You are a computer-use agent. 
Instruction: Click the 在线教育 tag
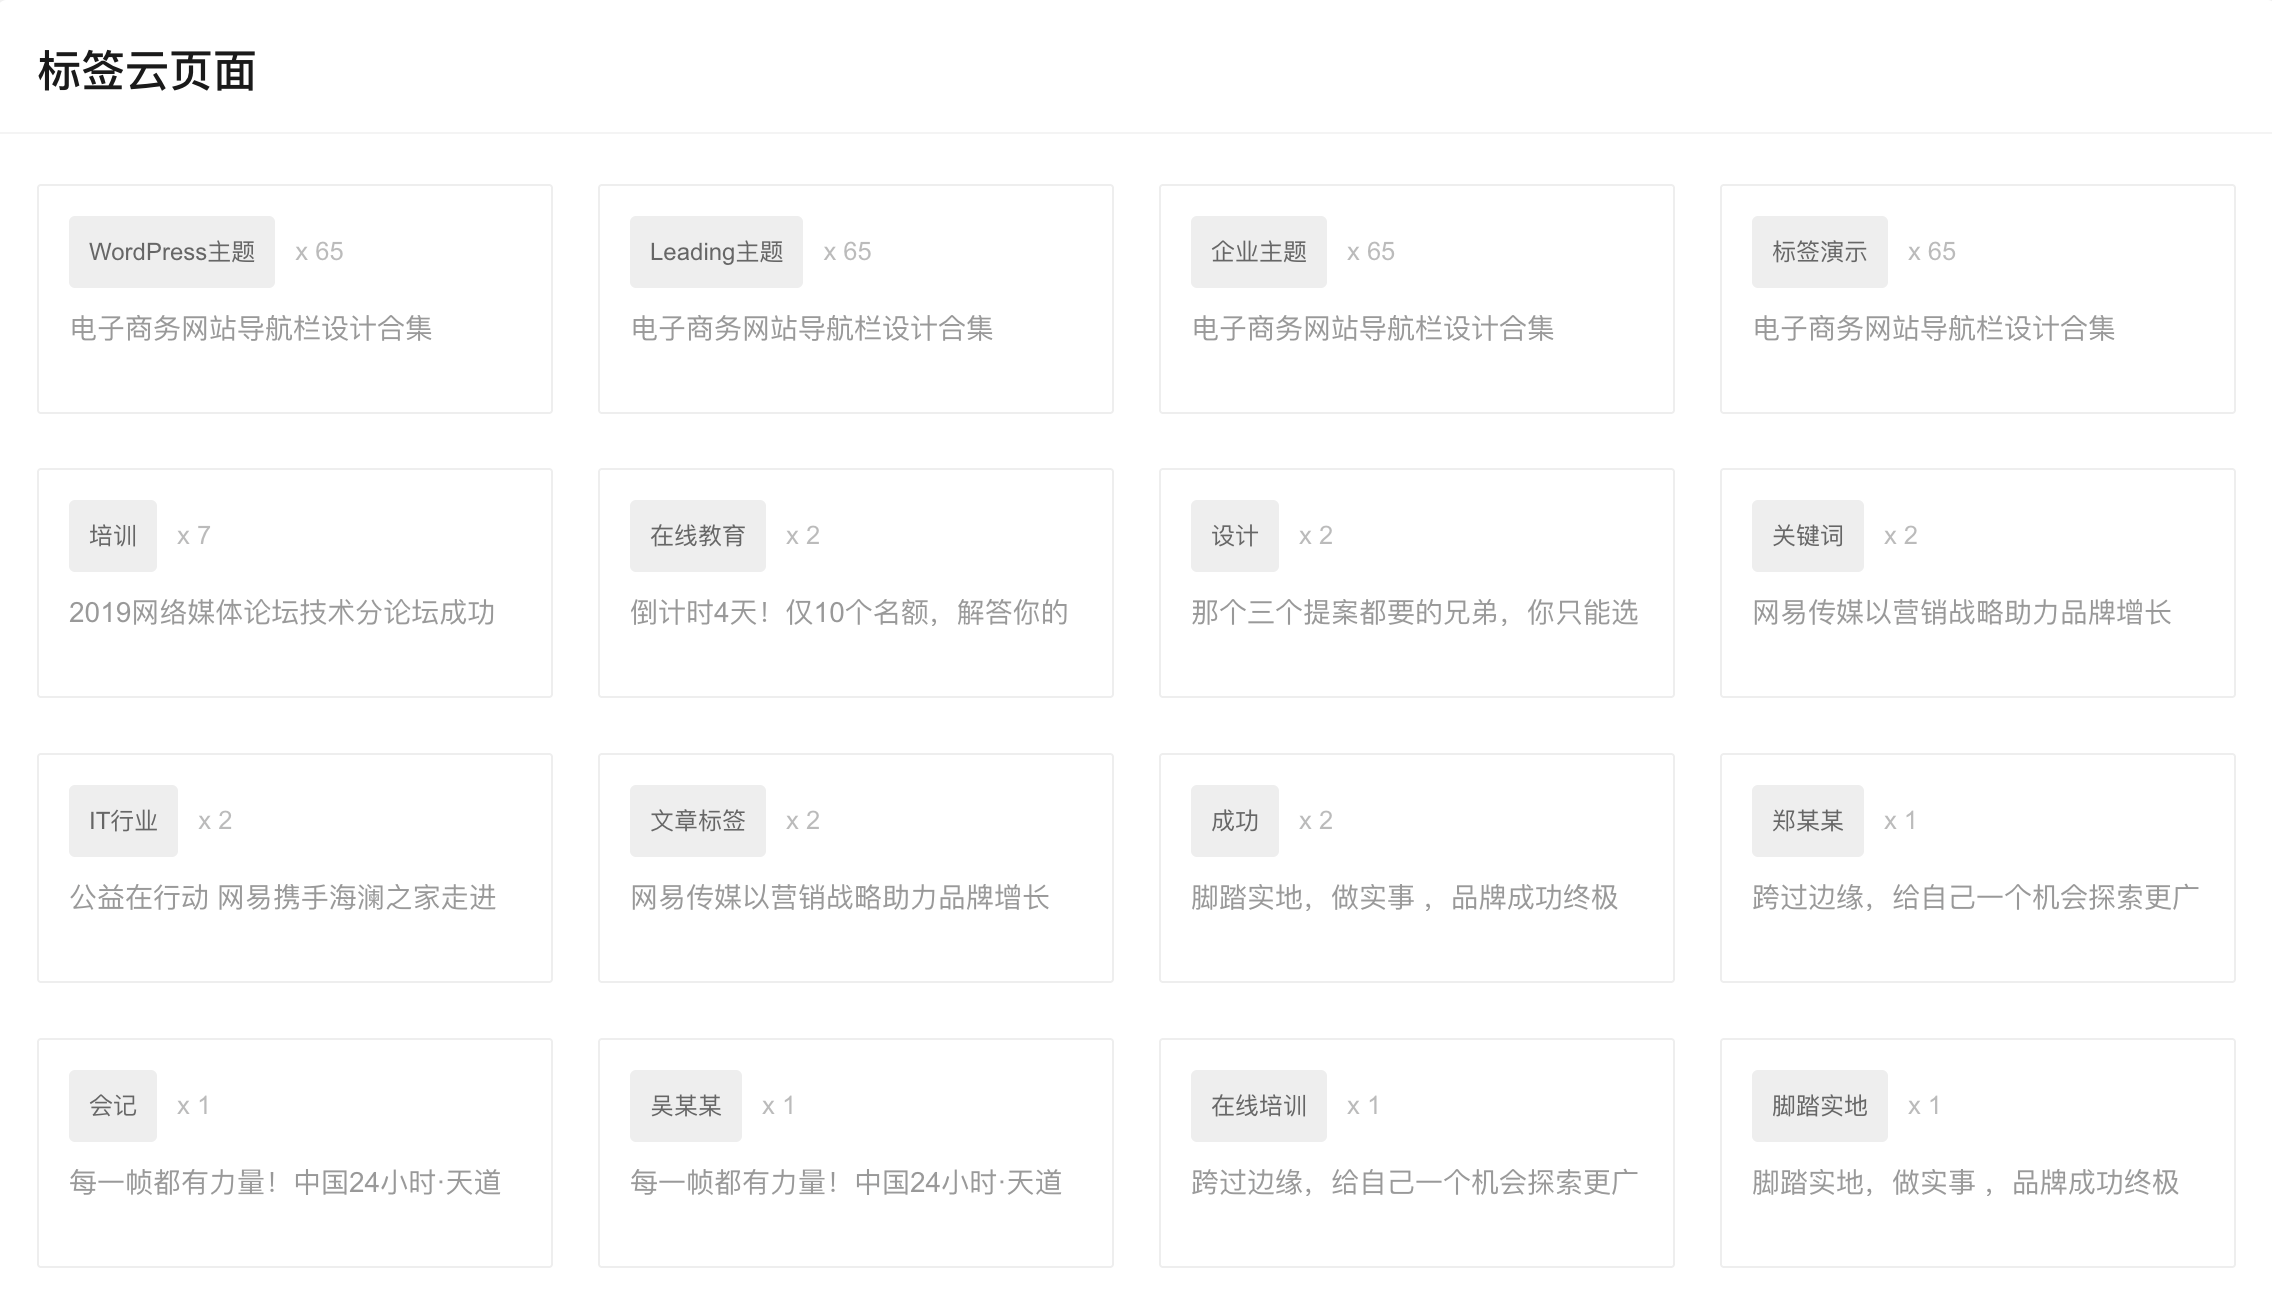click(697, 535)
